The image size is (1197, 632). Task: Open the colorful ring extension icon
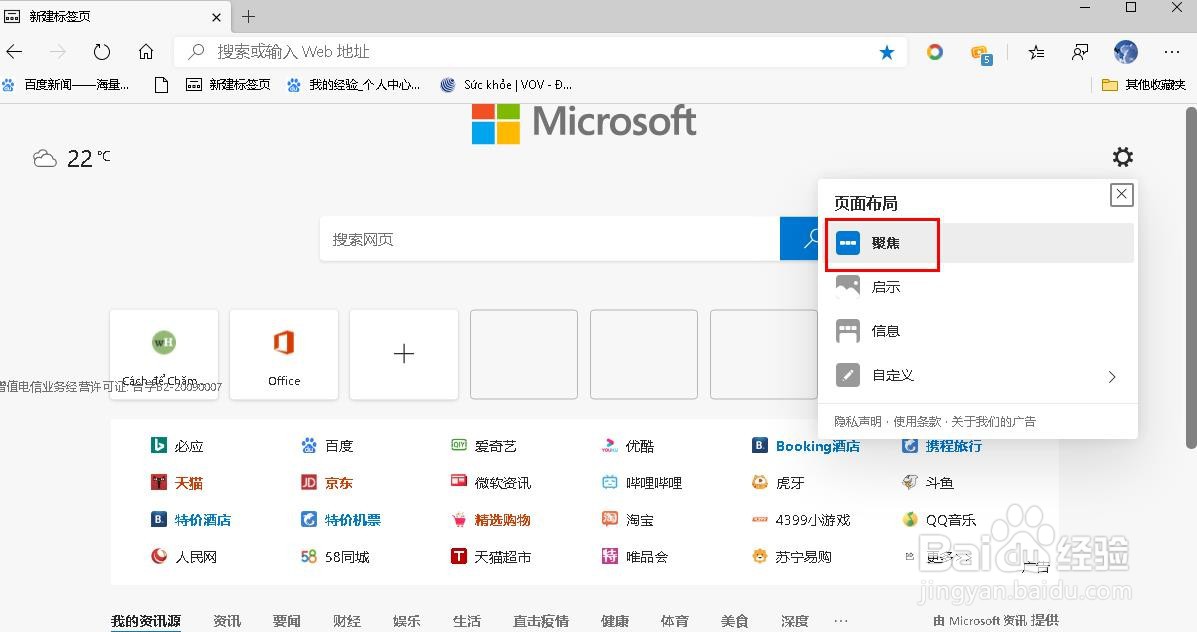tap(934, 52)
